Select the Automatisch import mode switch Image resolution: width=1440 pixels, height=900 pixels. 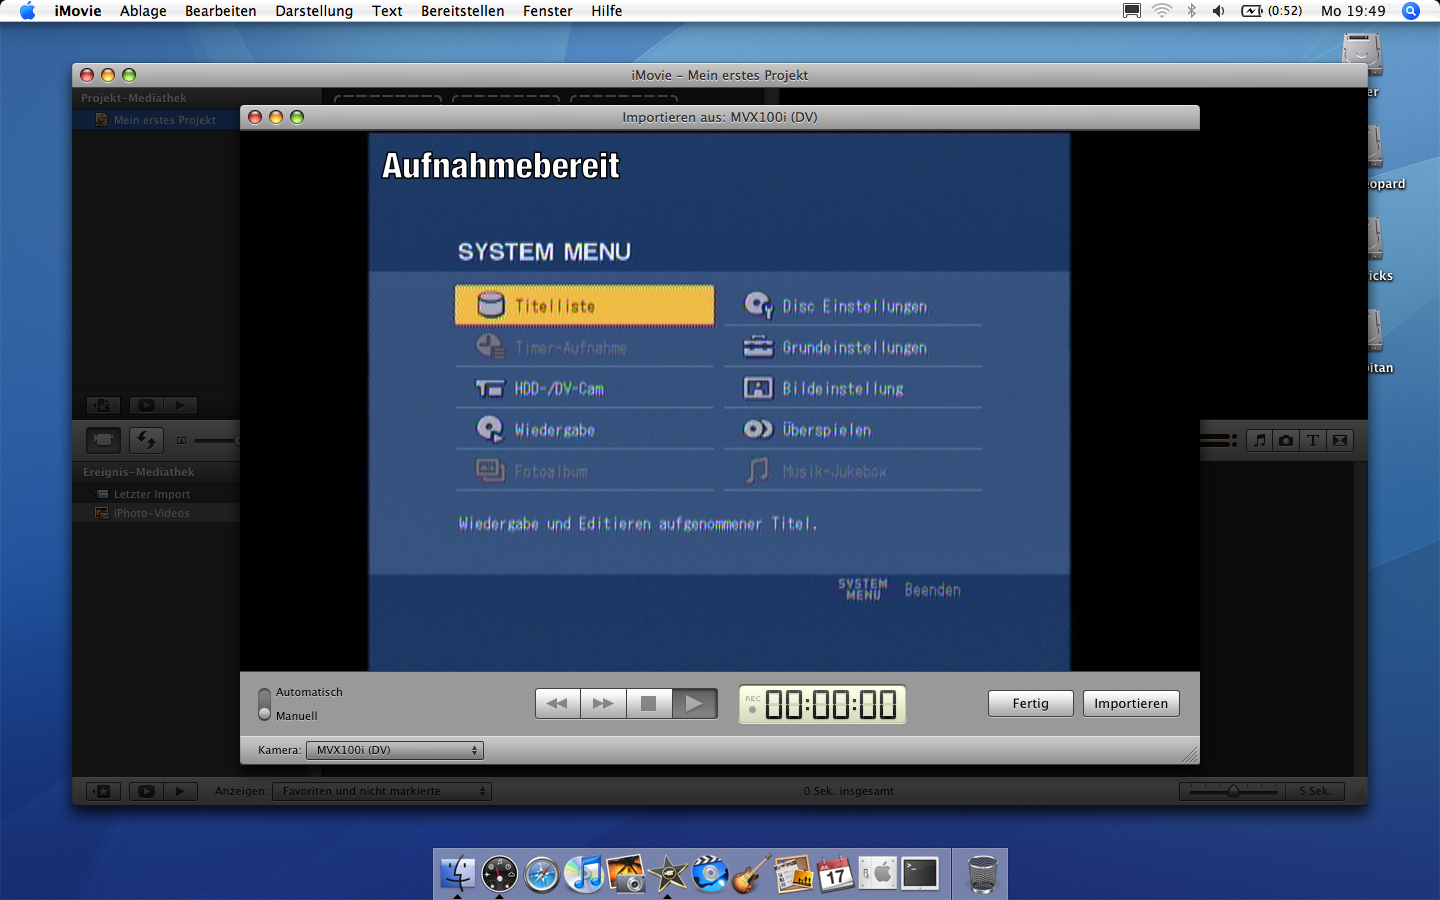pos(264,704)
